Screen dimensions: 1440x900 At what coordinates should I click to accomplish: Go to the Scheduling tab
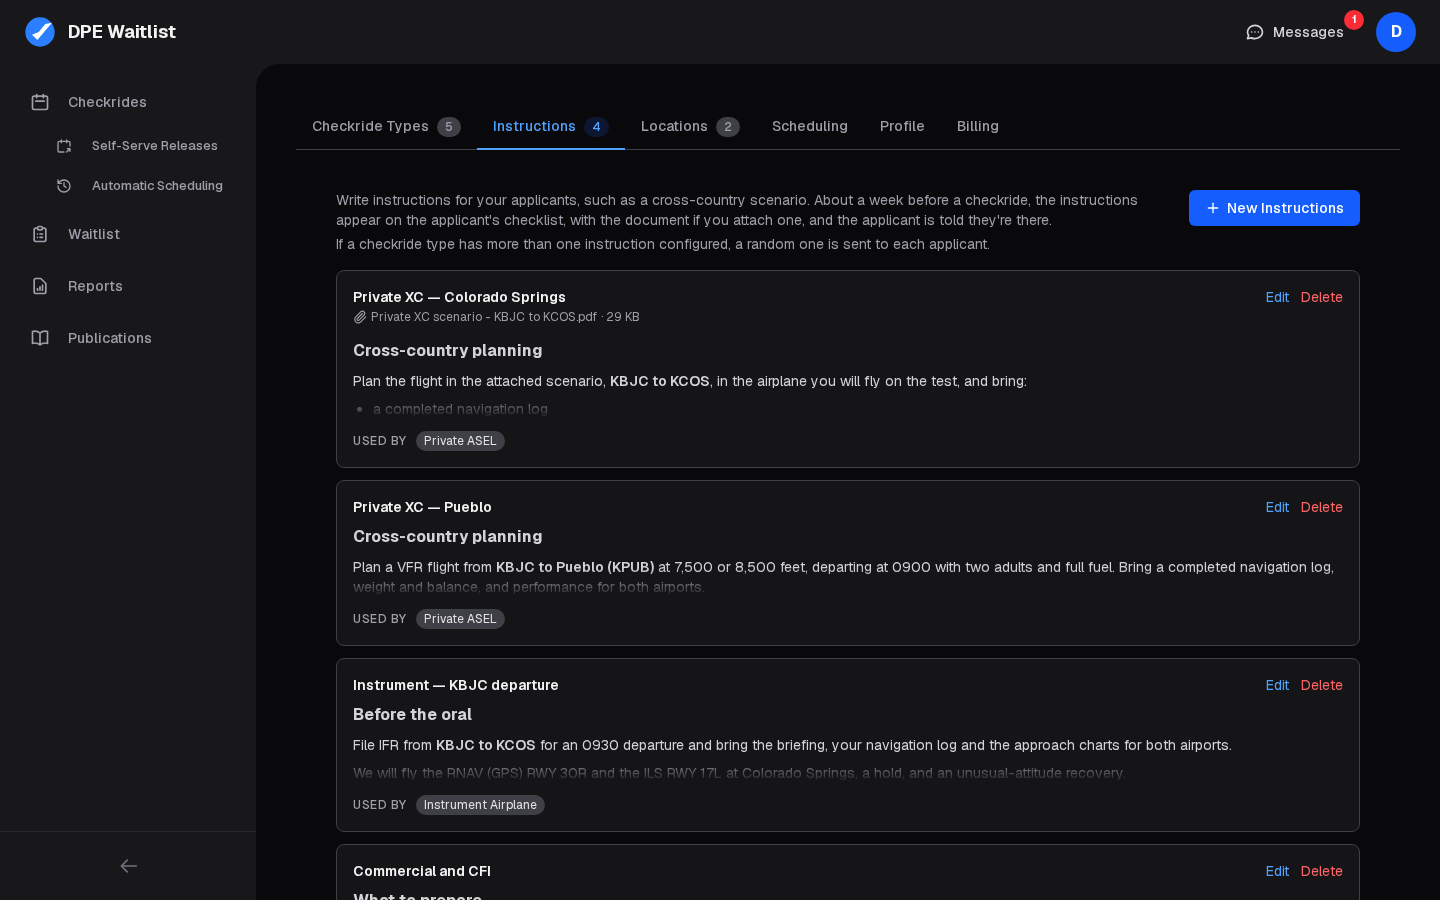pos(810,126)
